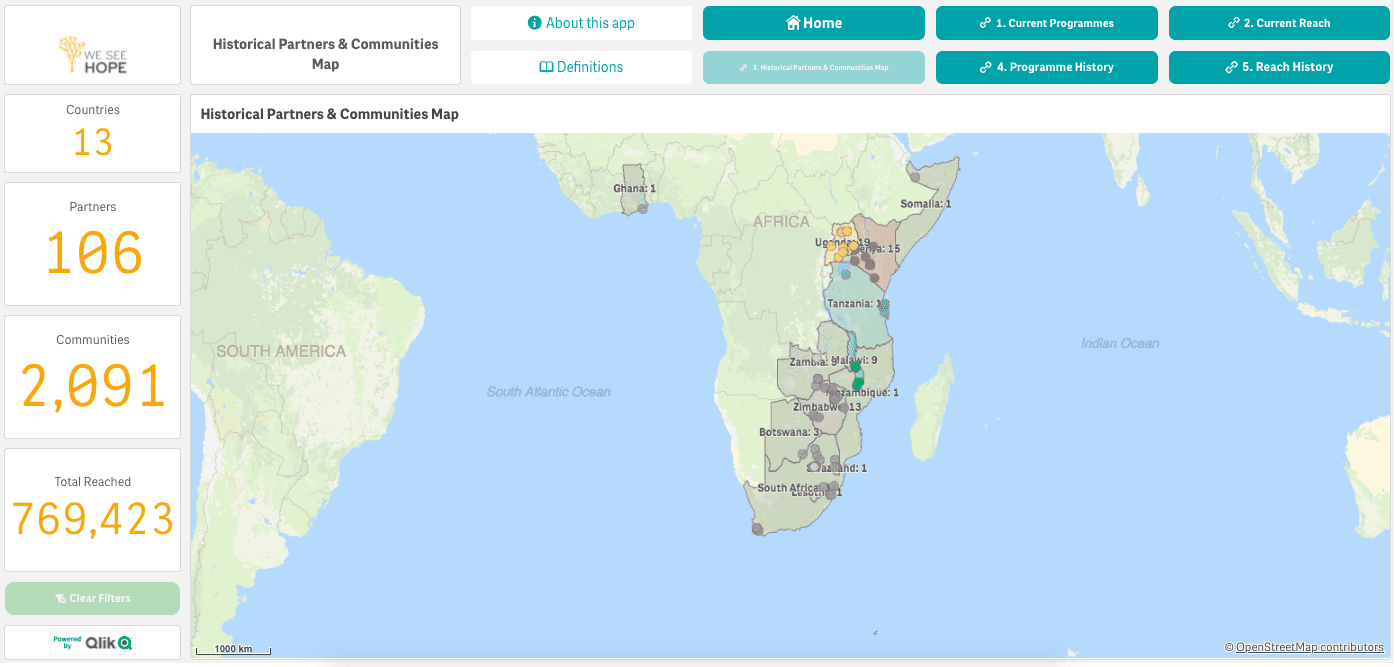Open OpenStreetMap contributors link
Screen dimensions: 1397x667
[1309, 647]
